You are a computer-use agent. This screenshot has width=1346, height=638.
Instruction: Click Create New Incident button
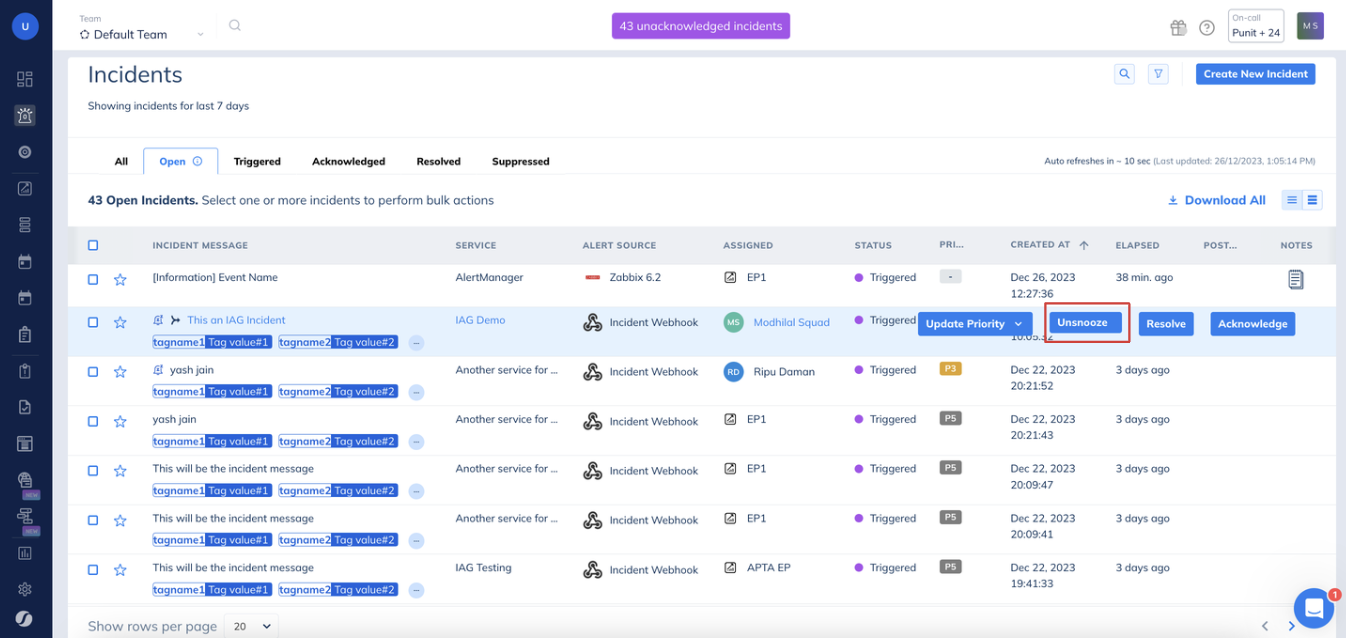click(x=1255, y=74)
